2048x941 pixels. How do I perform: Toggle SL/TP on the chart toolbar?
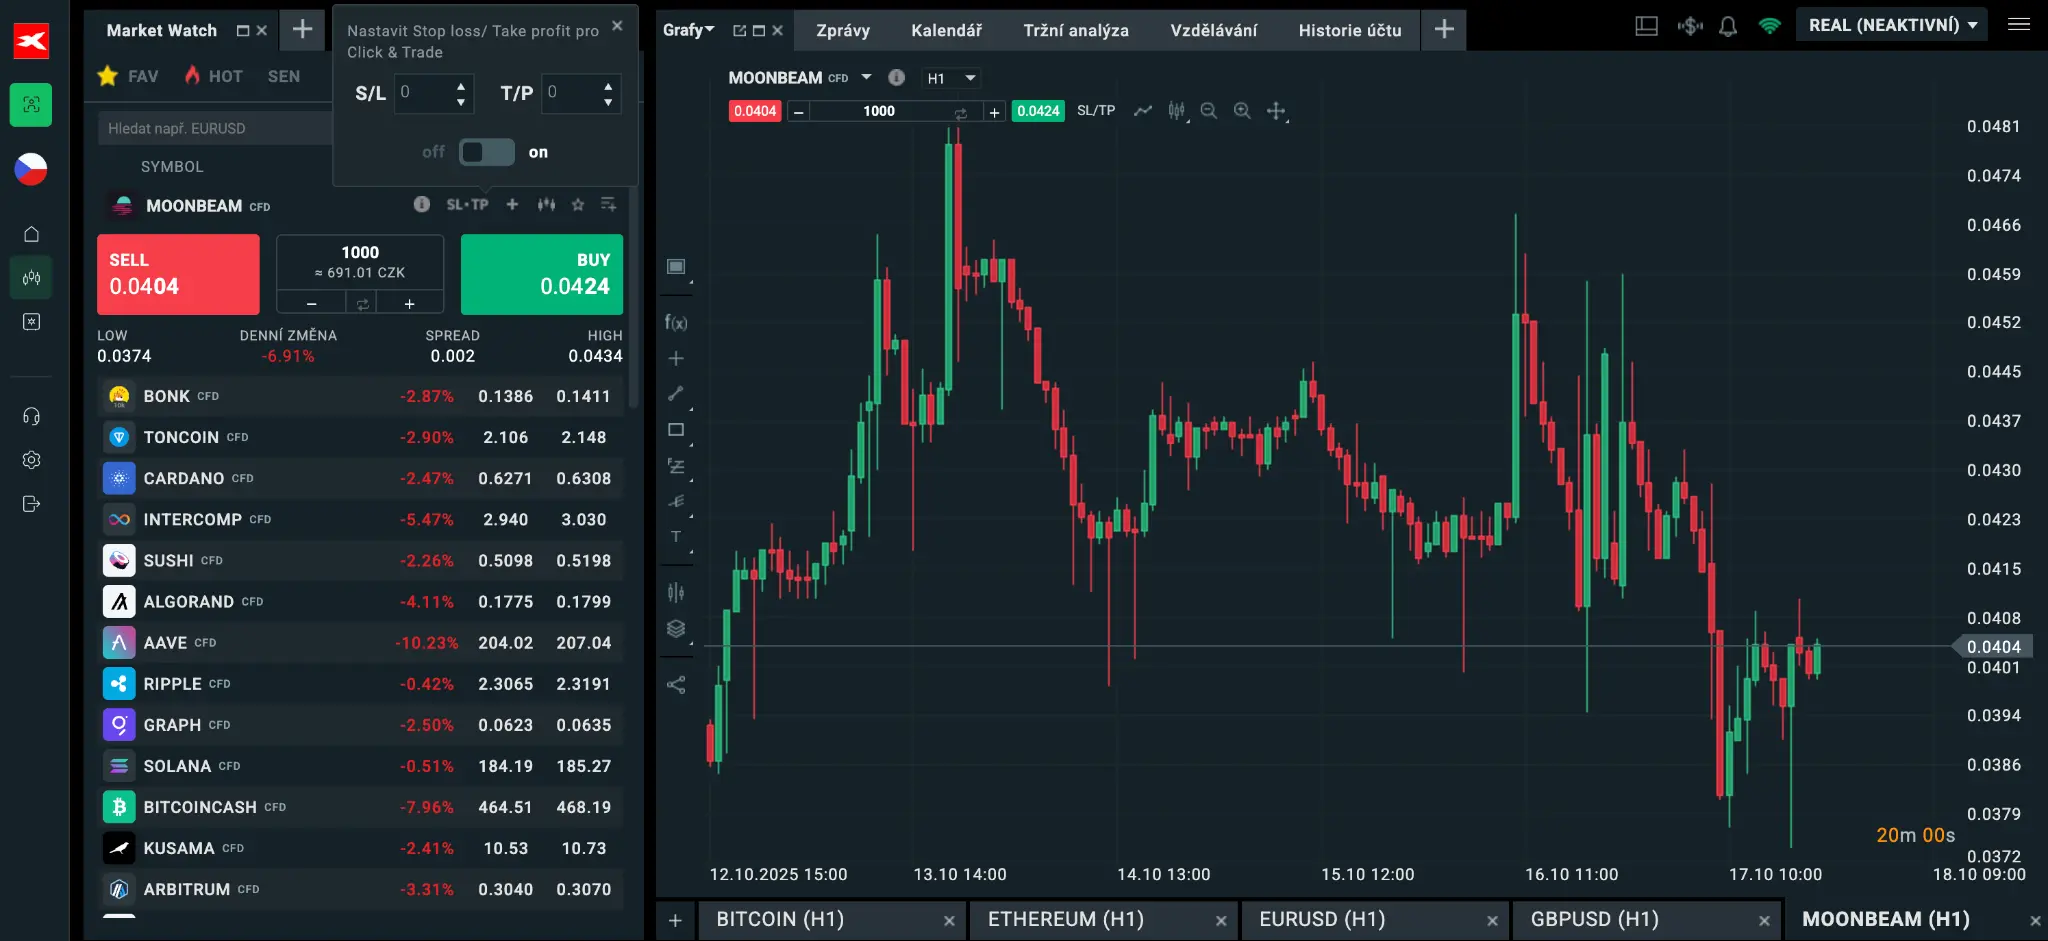pyautogui.click(x=1095, y=111)
